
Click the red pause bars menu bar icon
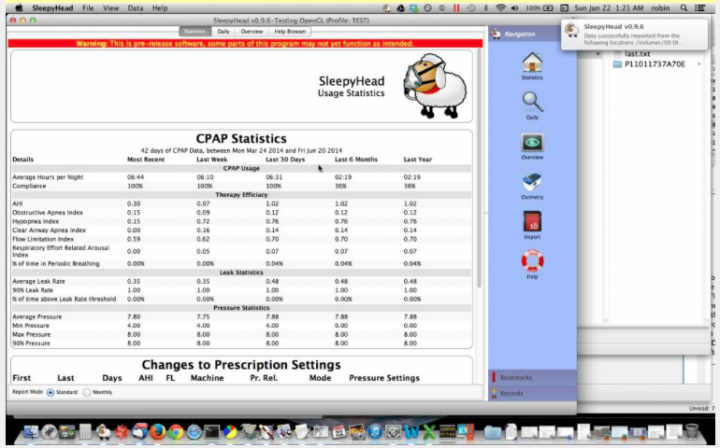pos(456,8)
